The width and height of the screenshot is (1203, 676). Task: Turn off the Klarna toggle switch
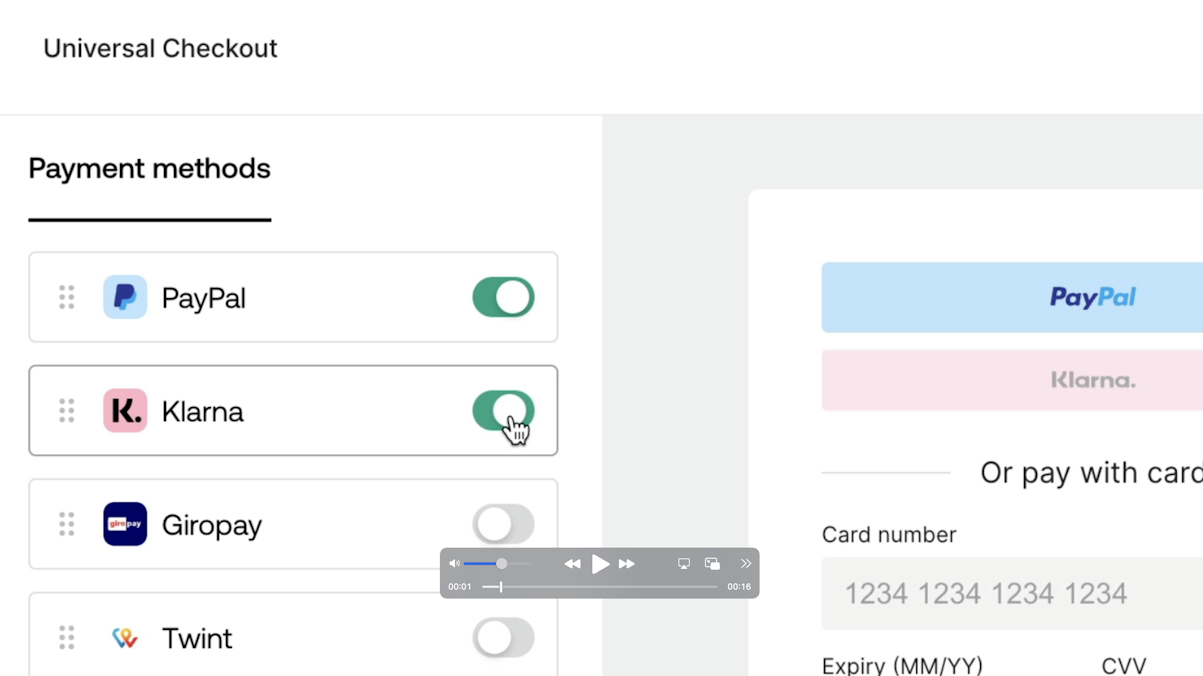[503, 411]
